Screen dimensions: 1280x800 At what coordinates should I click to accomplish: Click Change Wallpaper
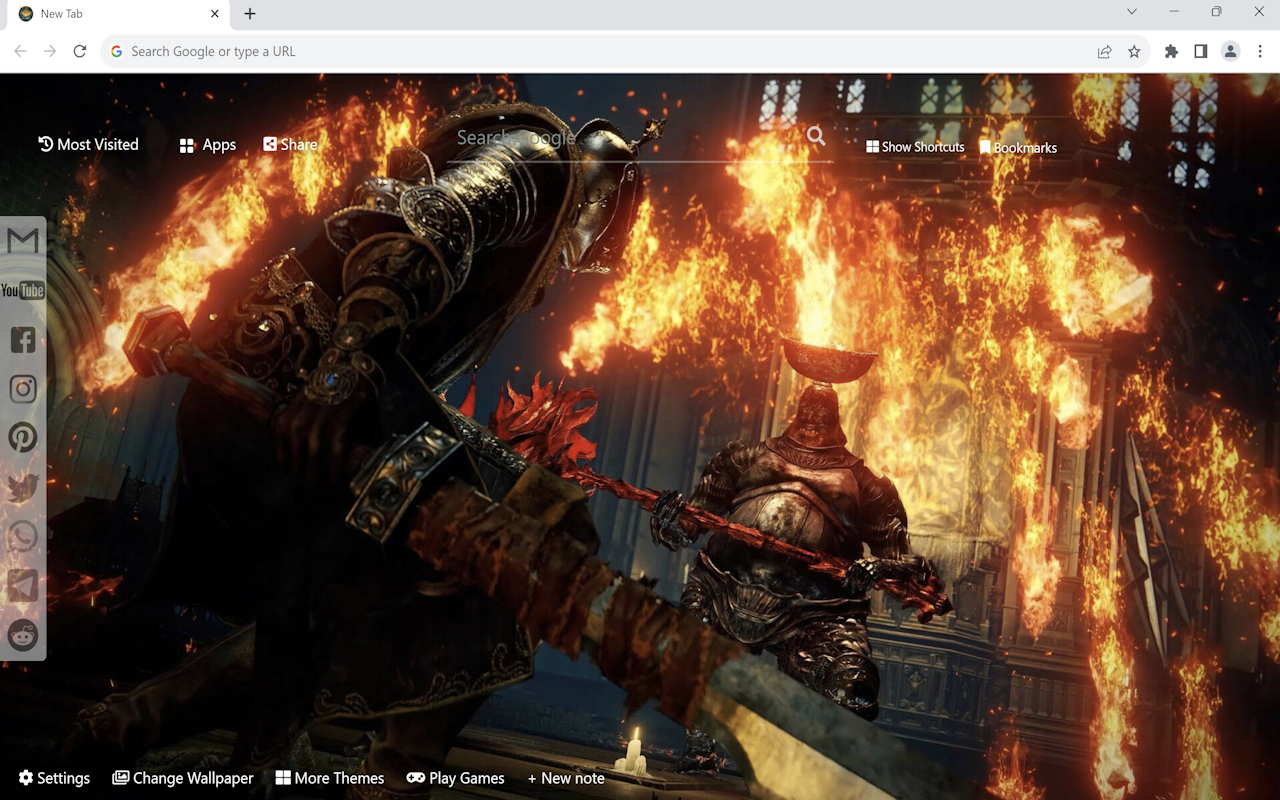(x=182, y=778)
